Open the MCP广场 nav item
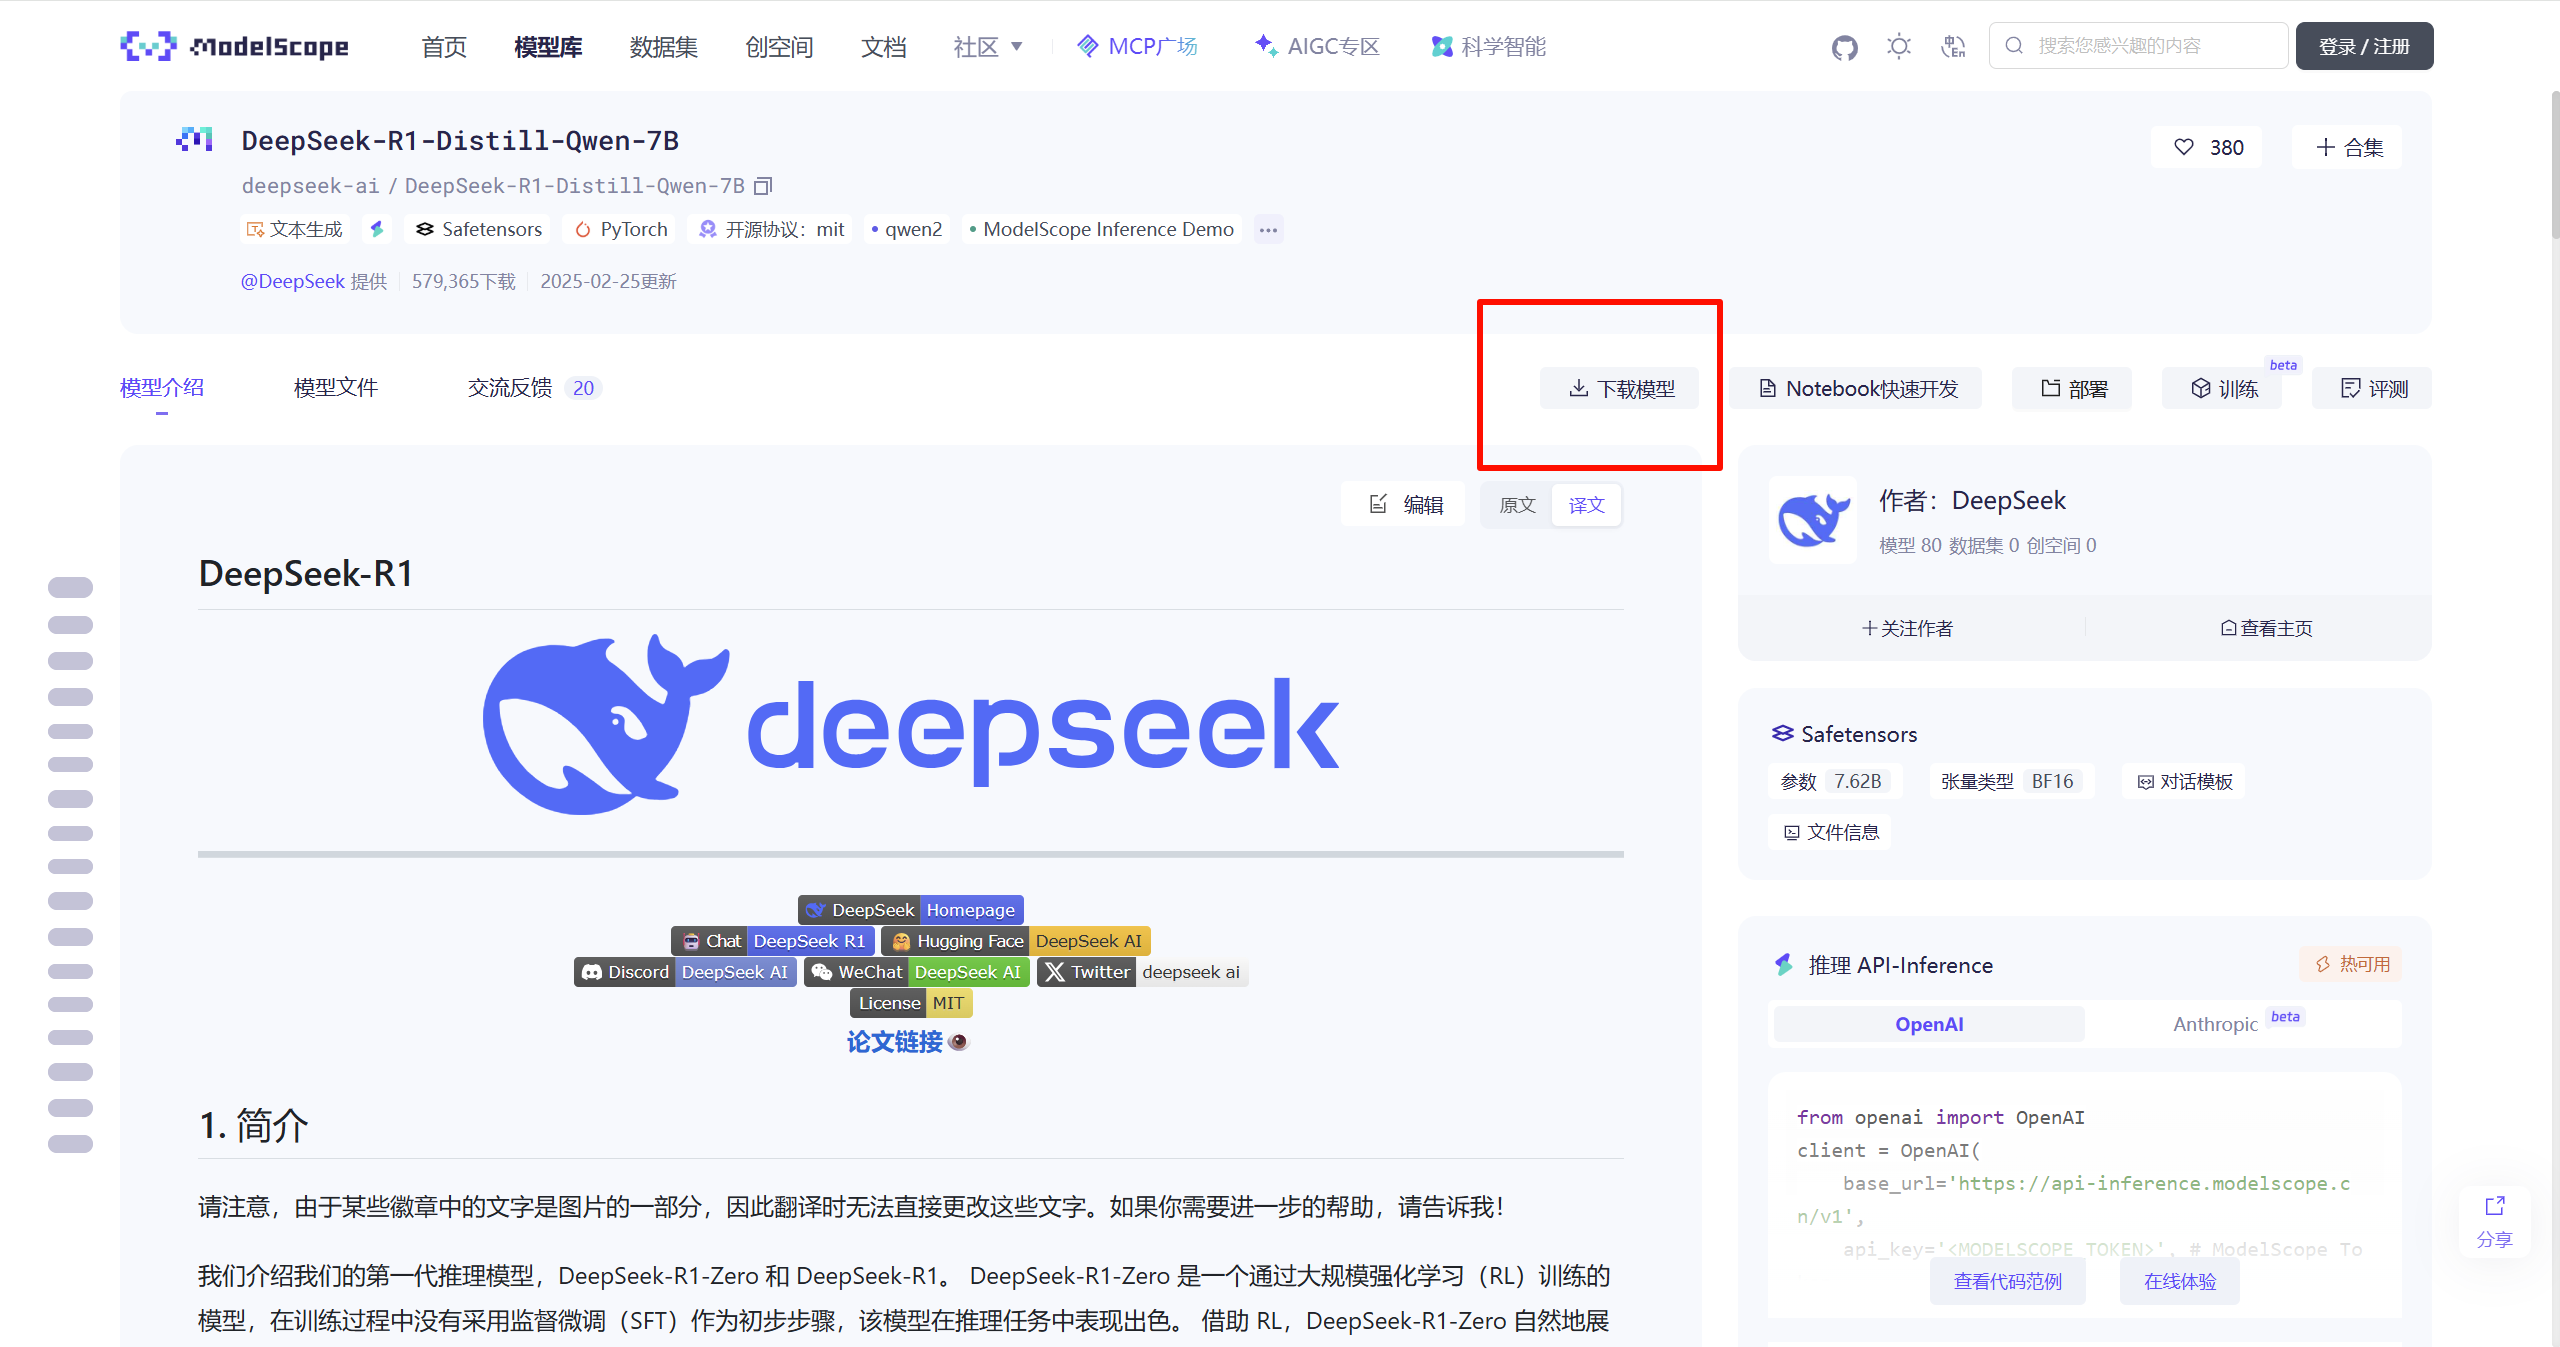This screenshot has width=2560, height=1347. click(1136, 46)
